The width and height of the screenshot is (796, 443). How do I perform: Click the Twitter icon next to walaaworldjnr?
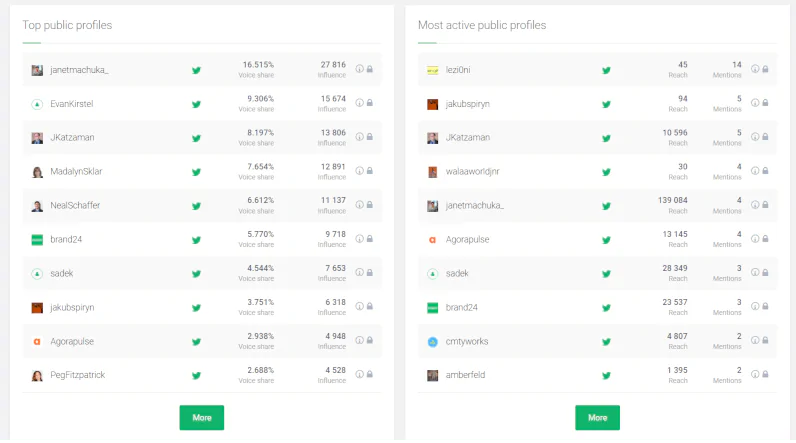pos(606,172)
